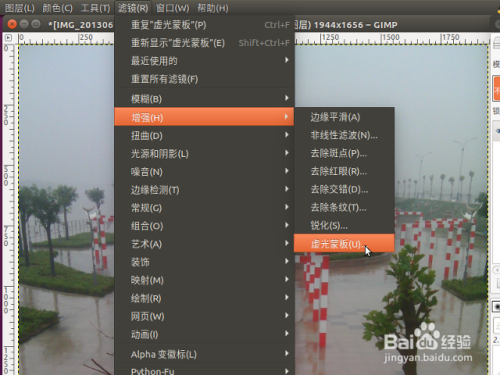
Task: Open the 去除条纹(T)... filter
Action: point(344,207)
